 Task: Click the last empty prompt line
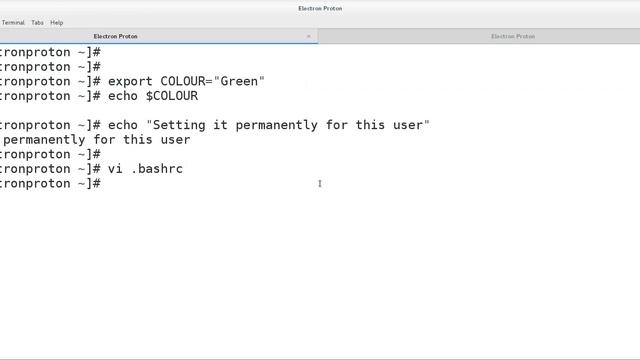click(x=50, y=184)
